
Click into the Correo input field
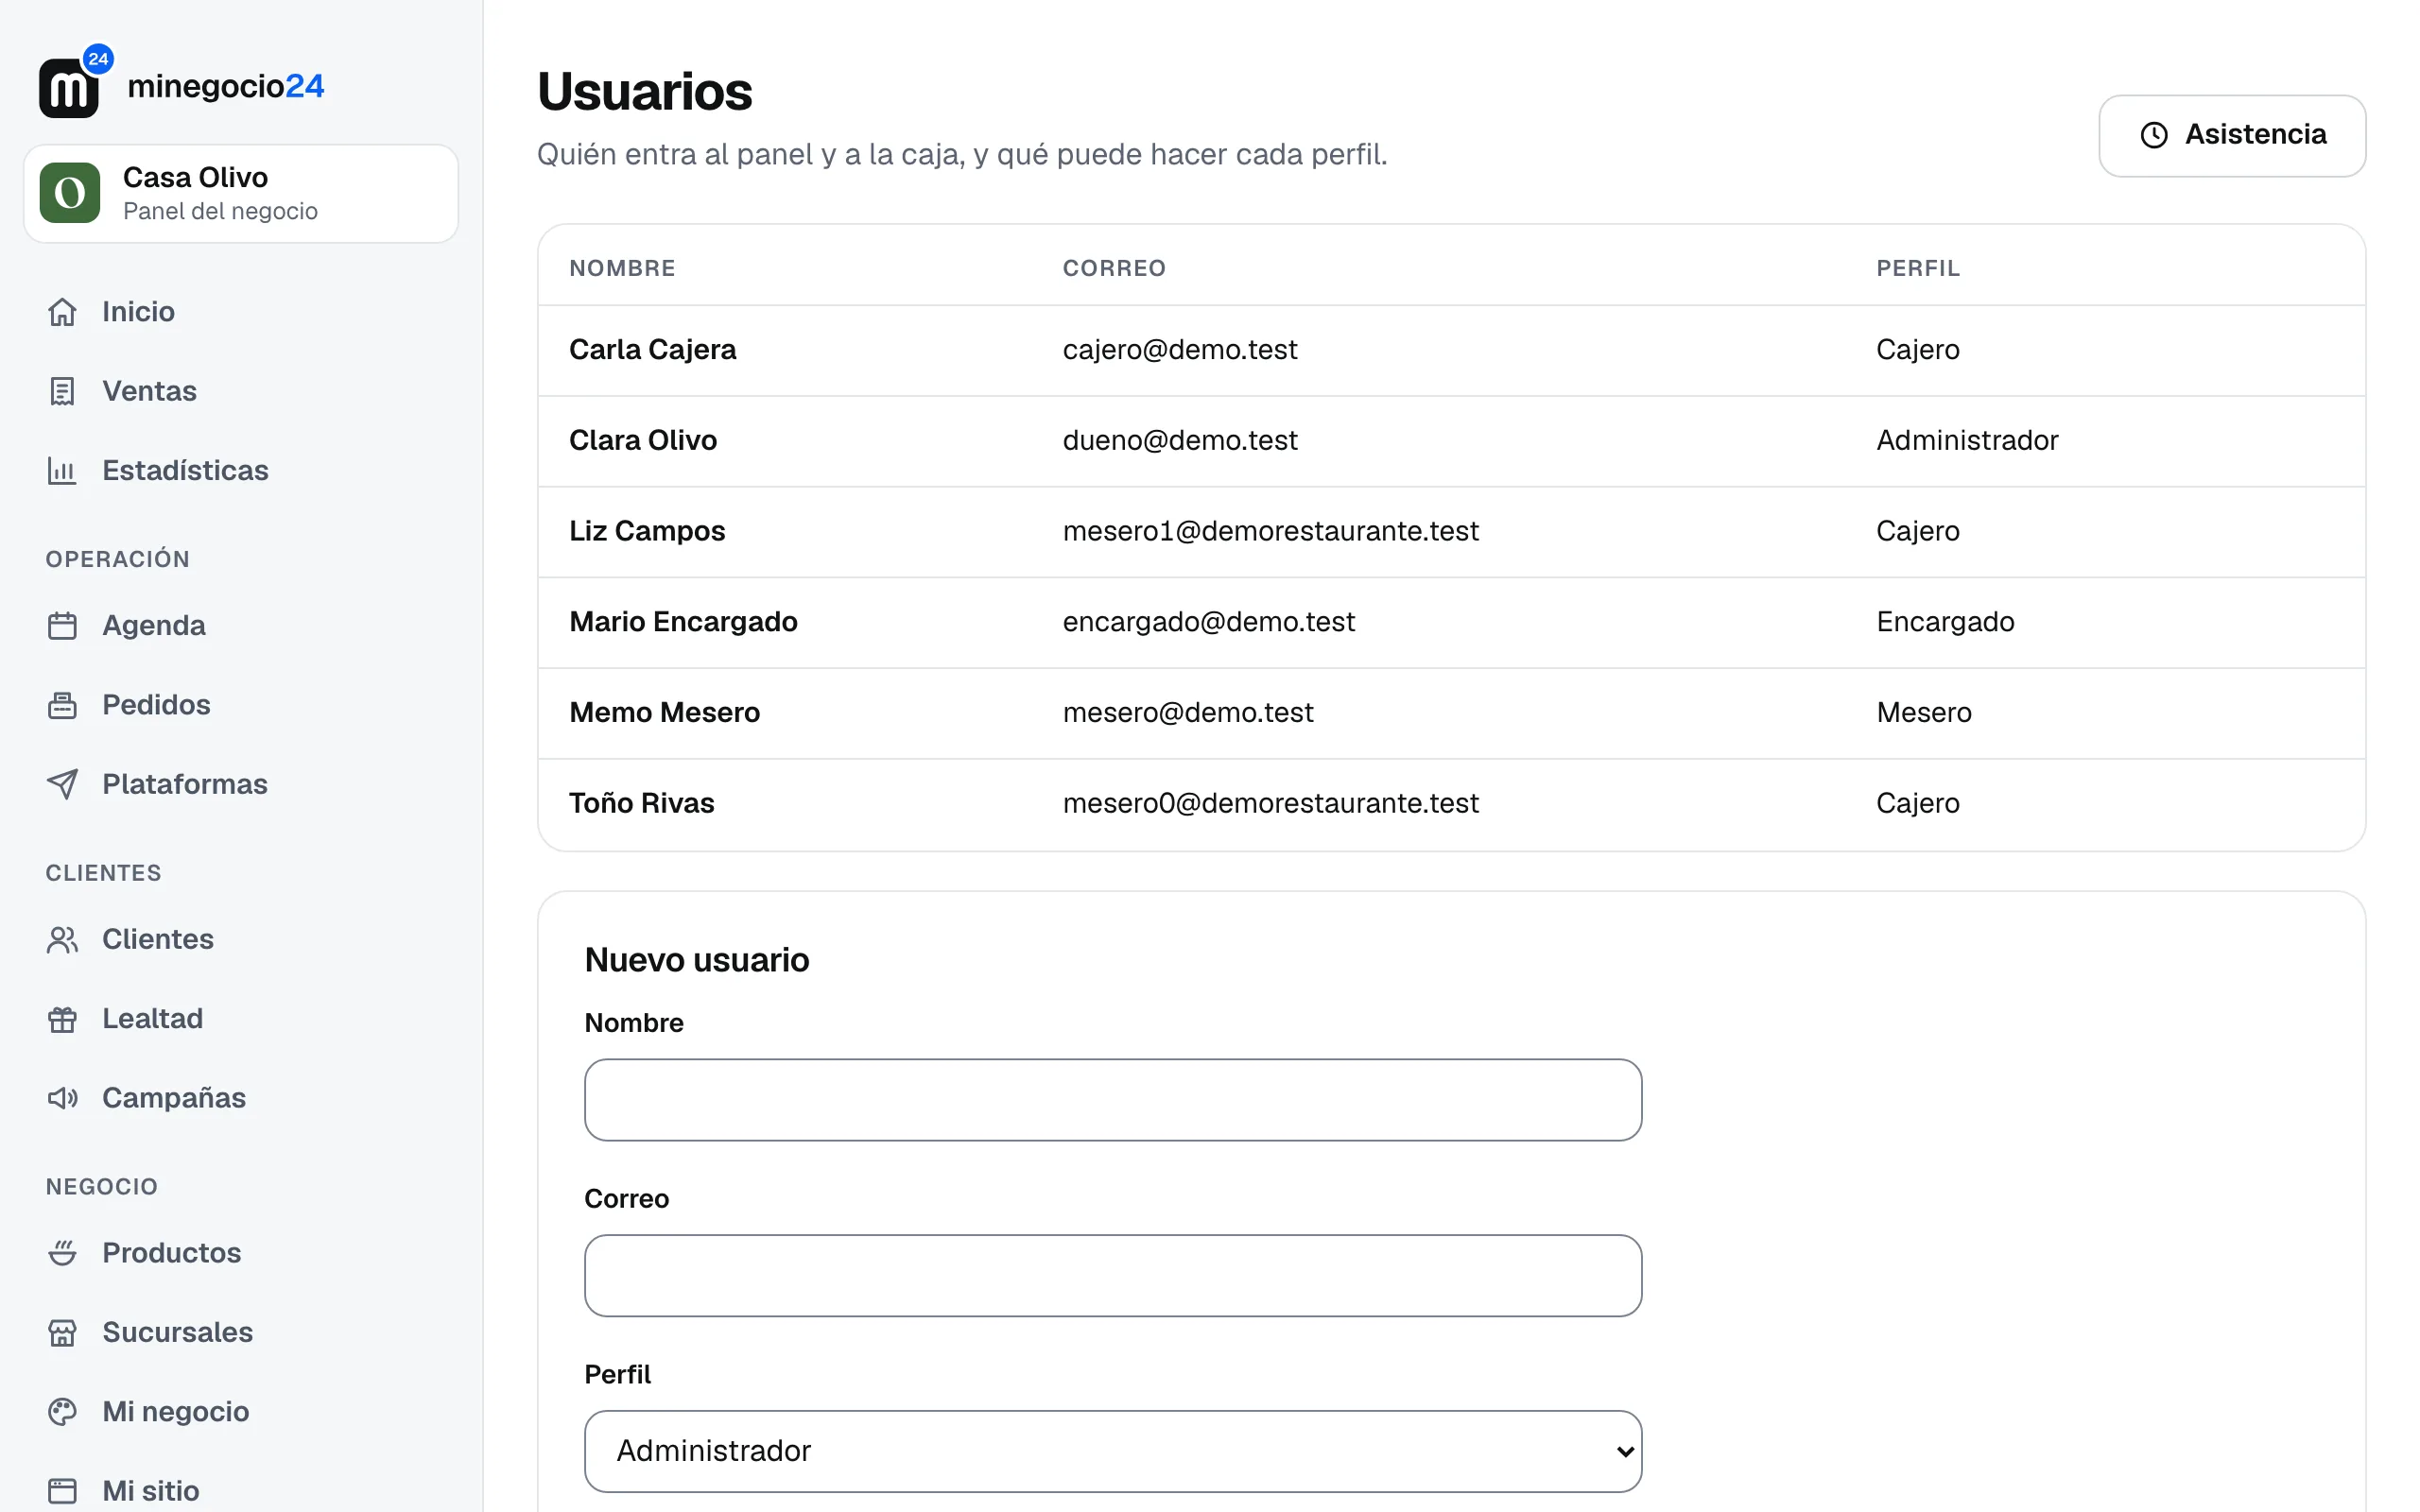pos(1112,1276)
